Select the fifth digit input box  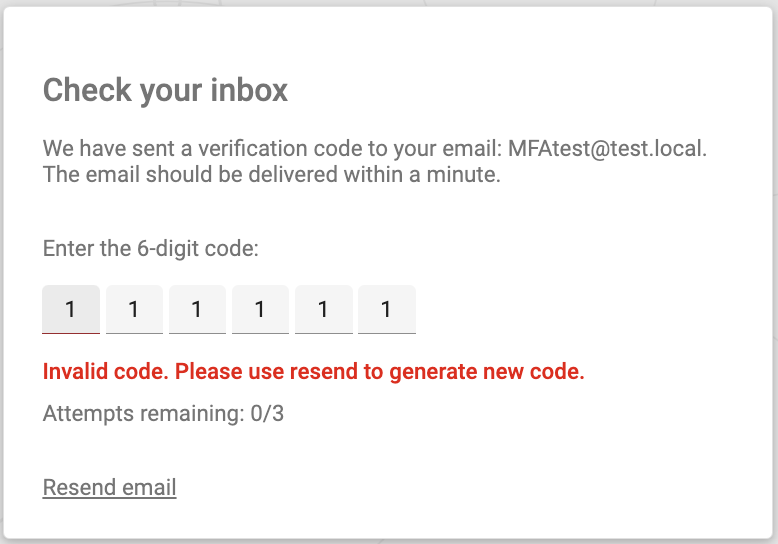click(323, 309)
